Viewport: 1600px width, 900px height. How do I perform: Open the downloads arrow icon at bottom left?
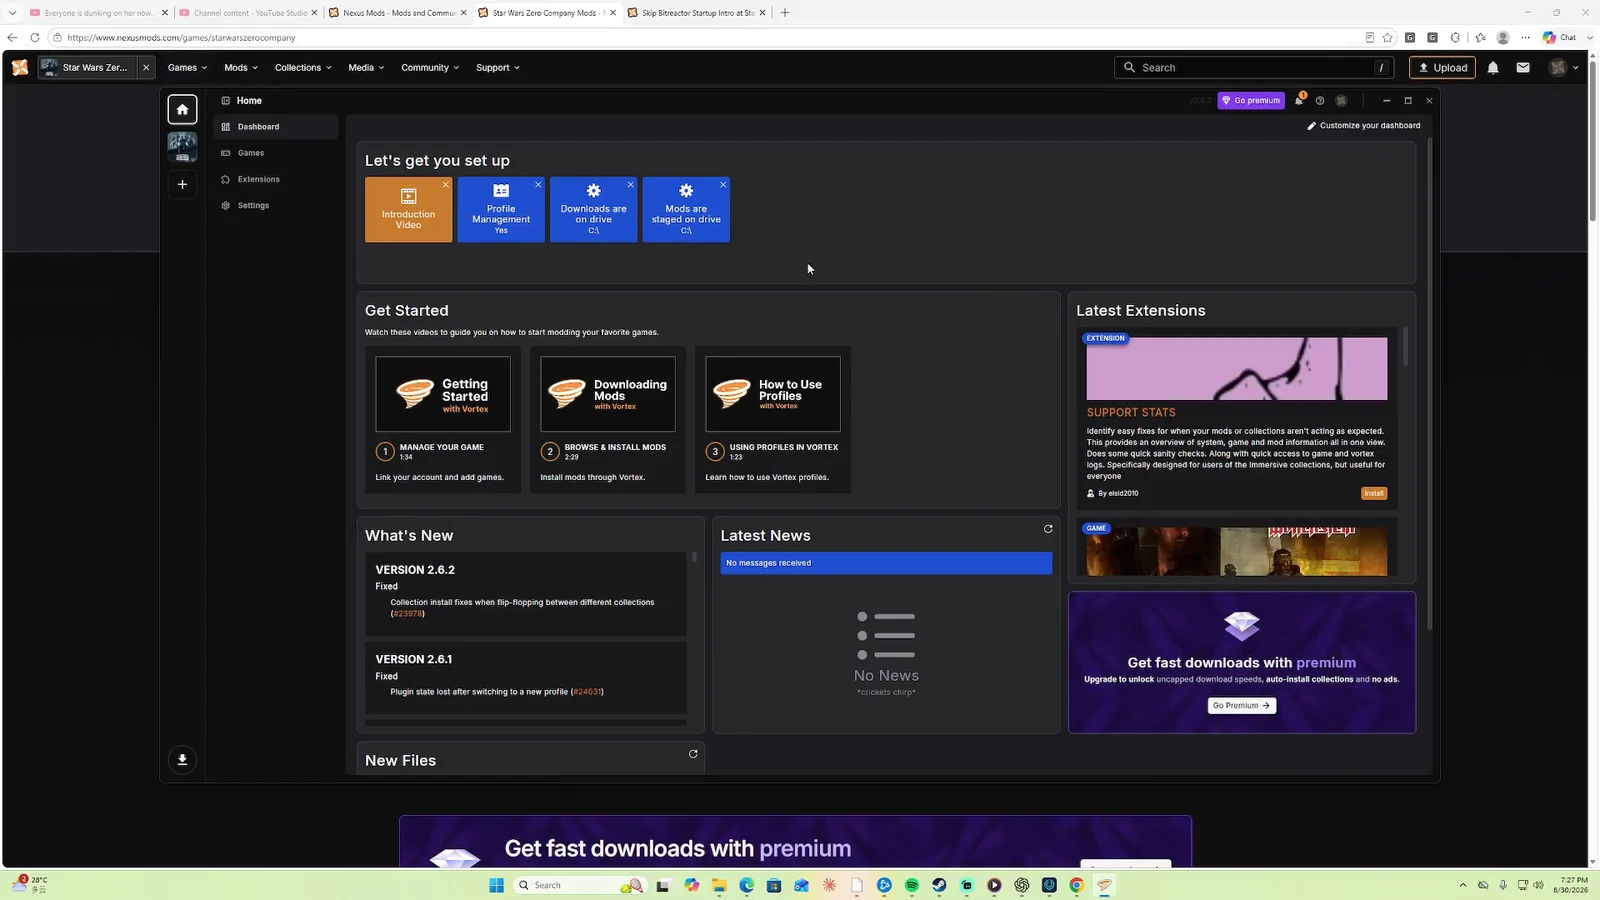[182, 760]
